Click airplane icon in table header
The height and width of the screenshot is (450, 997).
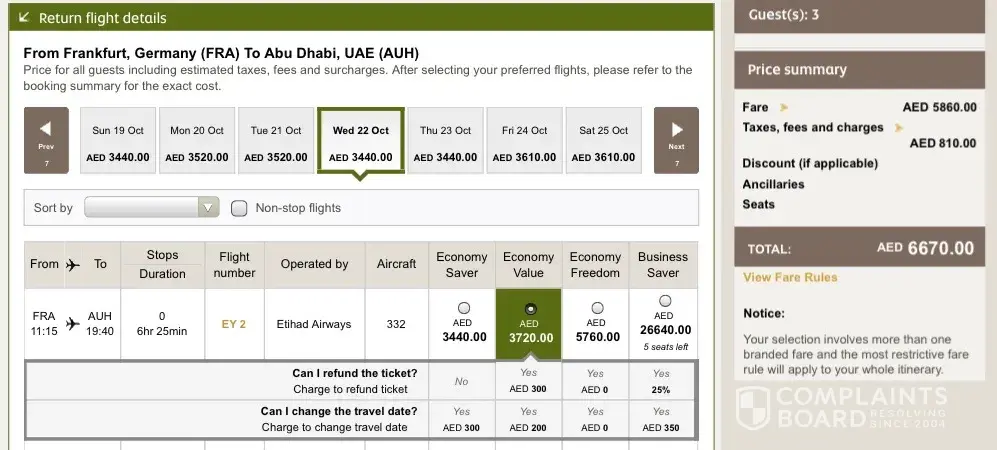pos(72,265)
